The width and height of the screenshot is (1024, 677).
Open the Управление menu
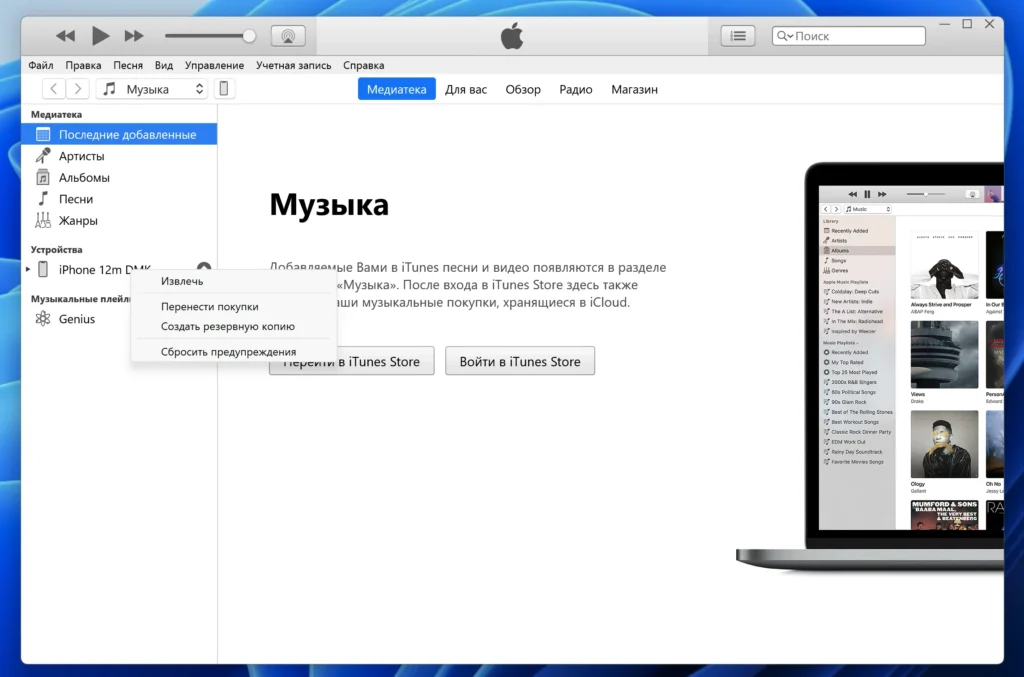(x=214, y=65)
